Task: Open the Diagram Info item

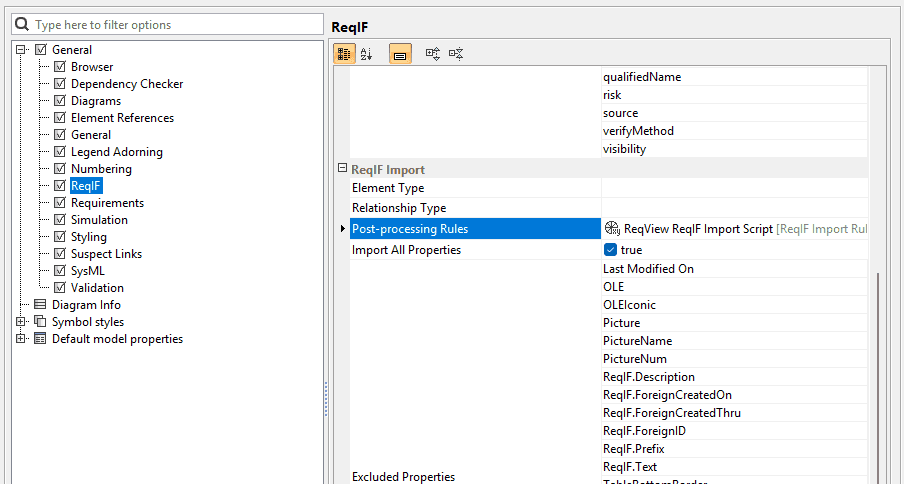Action: [x=86, y=304]
